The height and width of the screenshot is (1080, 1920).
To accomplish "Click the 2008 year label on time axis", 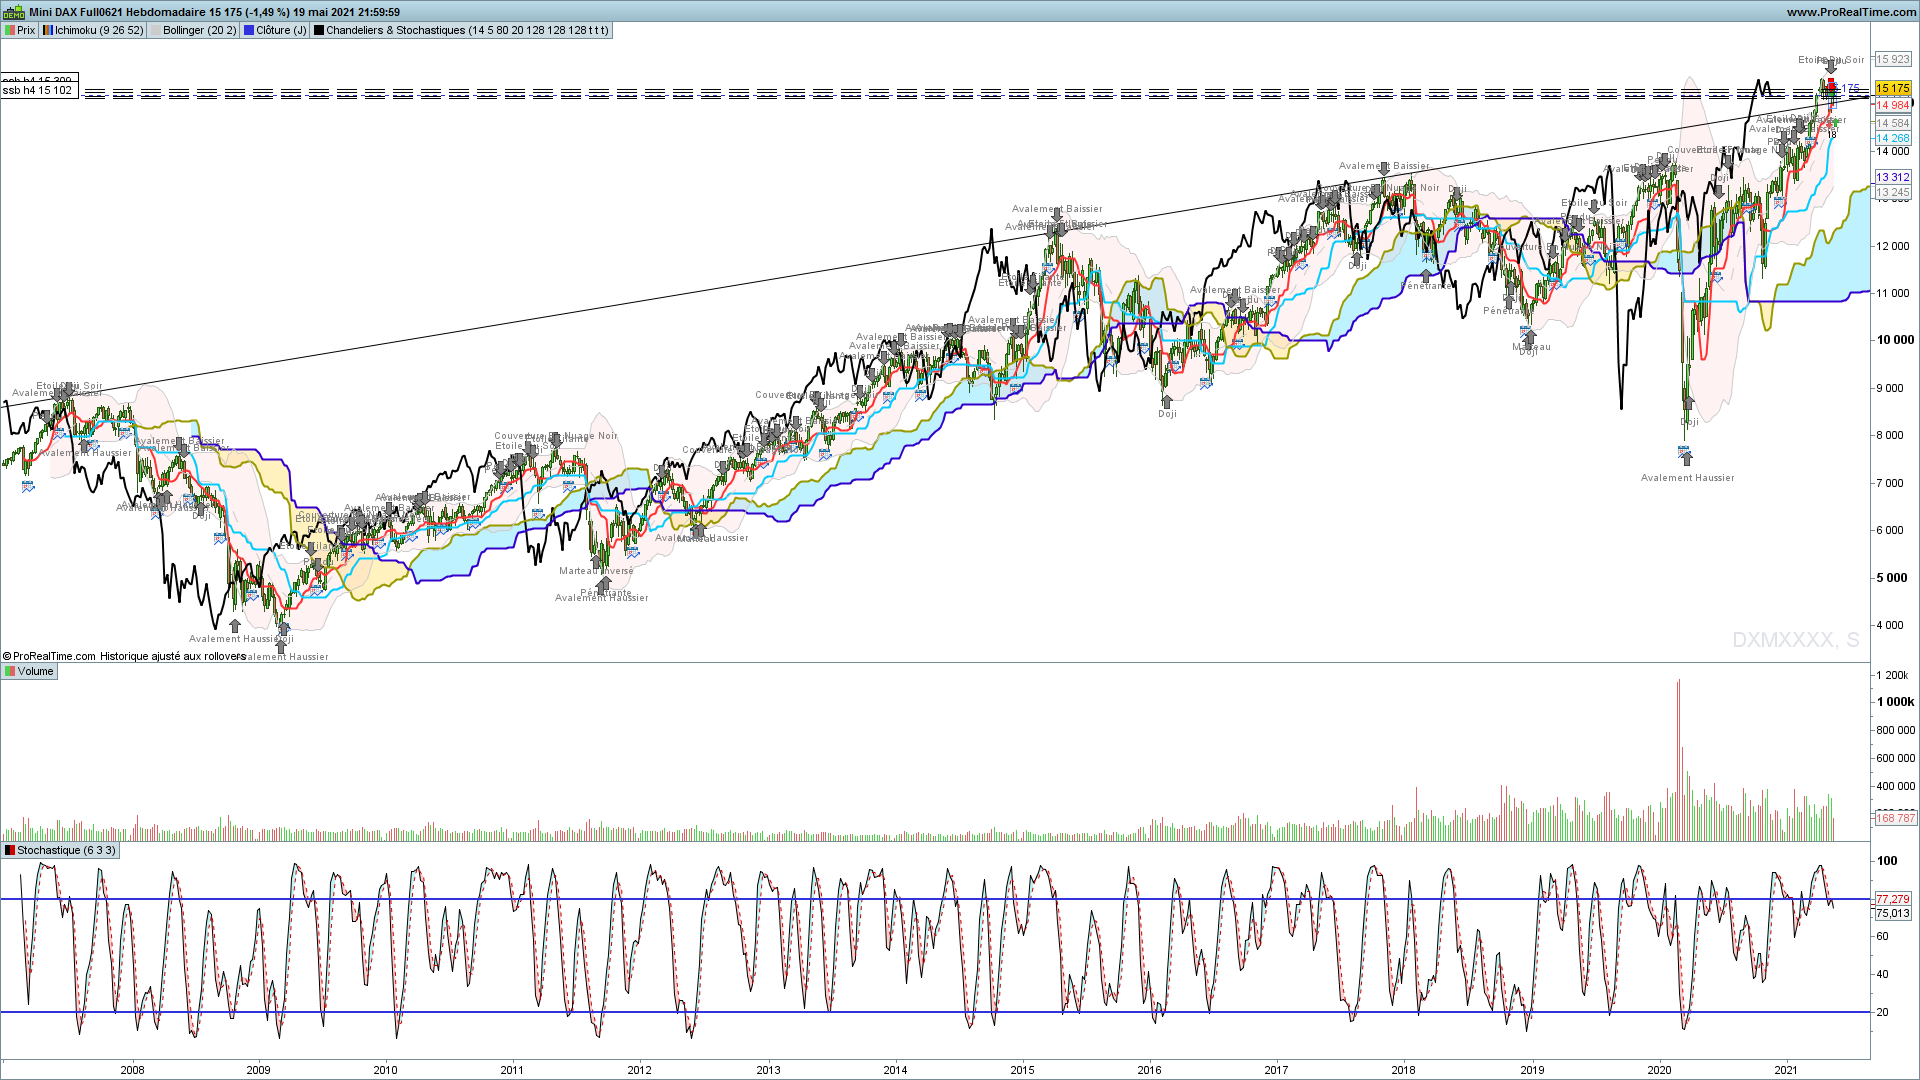I will [x=132, y=1070].
